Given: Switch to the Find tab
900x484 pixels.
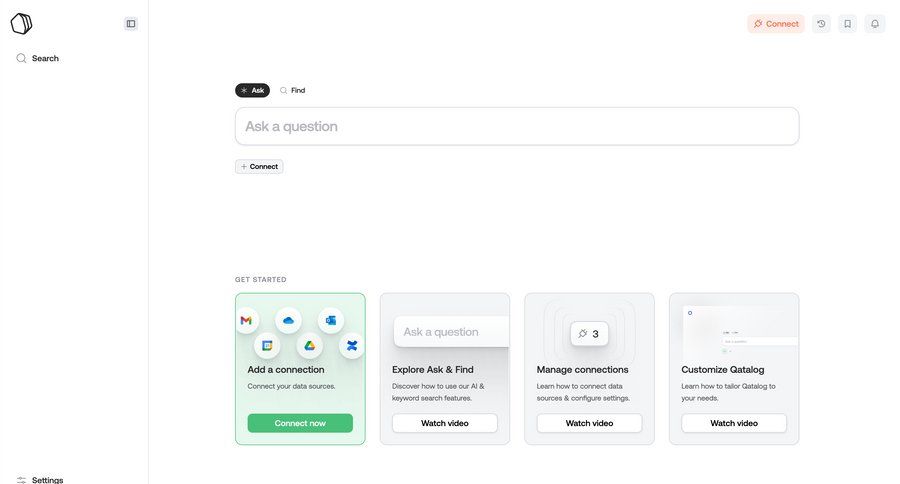Looking at the screenshot, I should 292,90.
